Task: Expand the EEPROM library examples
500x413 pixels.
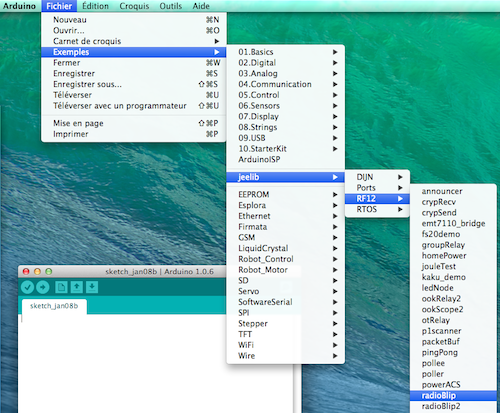Action: click(286, 194)
